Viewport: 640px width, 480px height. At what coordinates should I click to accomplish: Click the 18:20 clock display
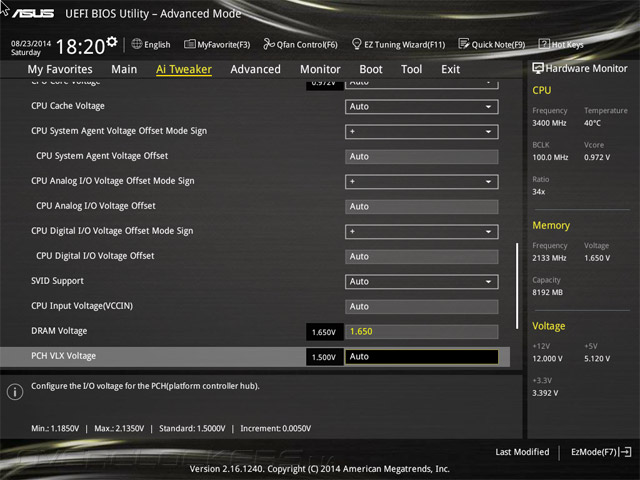tap(80, 47)
